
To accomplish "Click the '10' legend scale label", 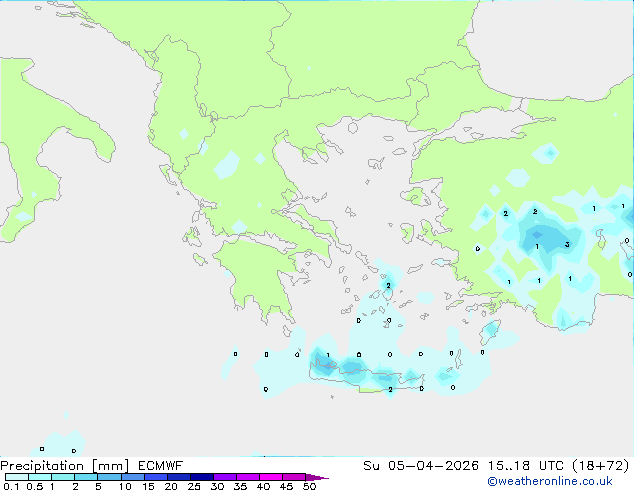I will [125, 486].
